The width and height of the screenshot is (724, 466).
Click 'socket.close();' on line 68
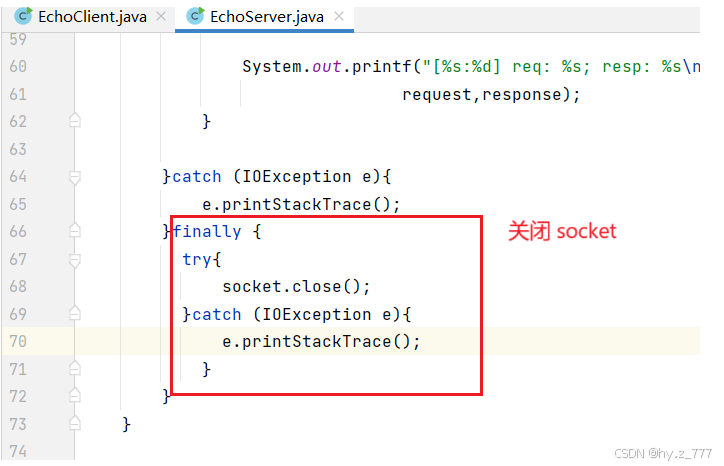(x=296, y=287)
